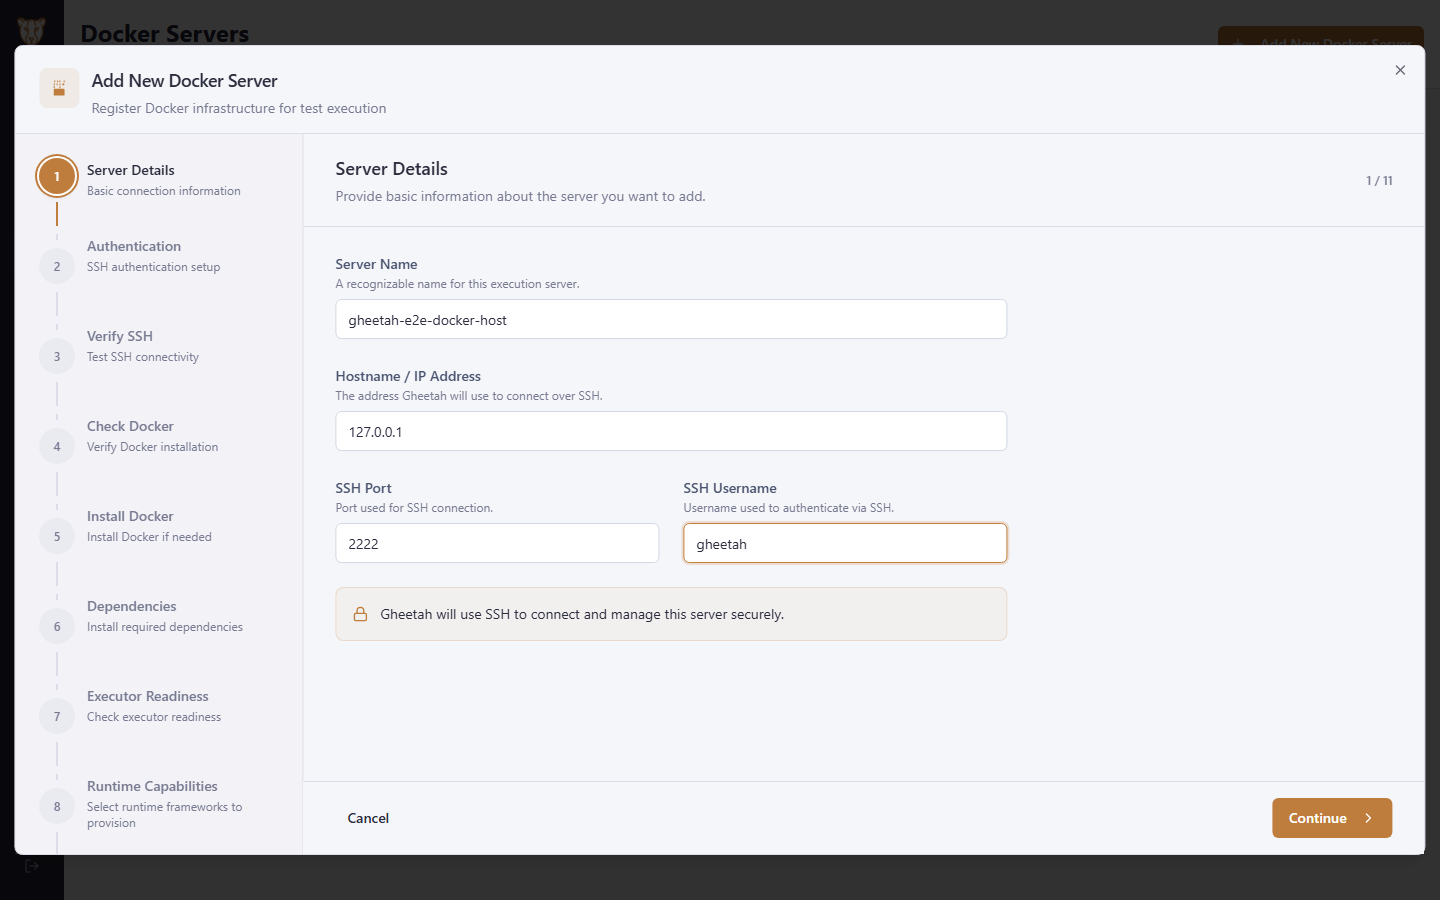1440x900 pixels.
Task: Click 'Basic connection information' subtitle
Action: point(164,191)
